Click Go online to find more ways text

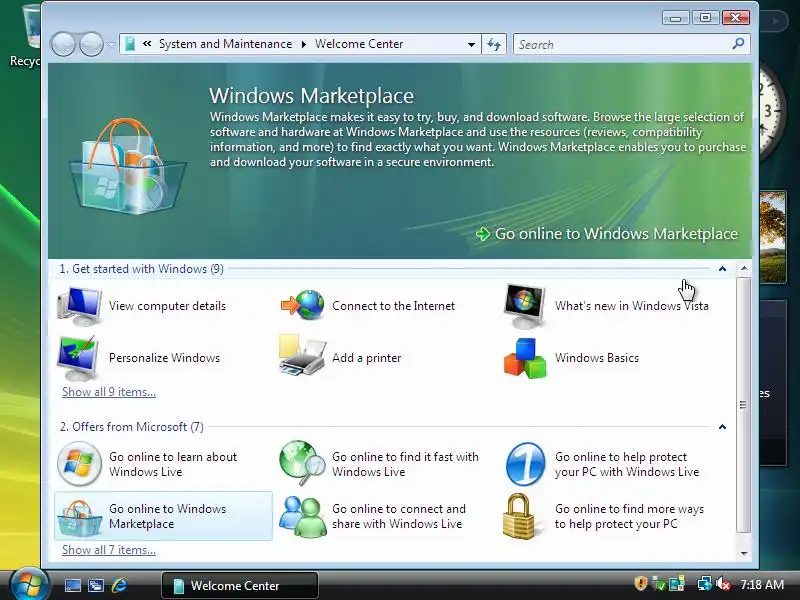pyautogui.click(x=629, y=516)
